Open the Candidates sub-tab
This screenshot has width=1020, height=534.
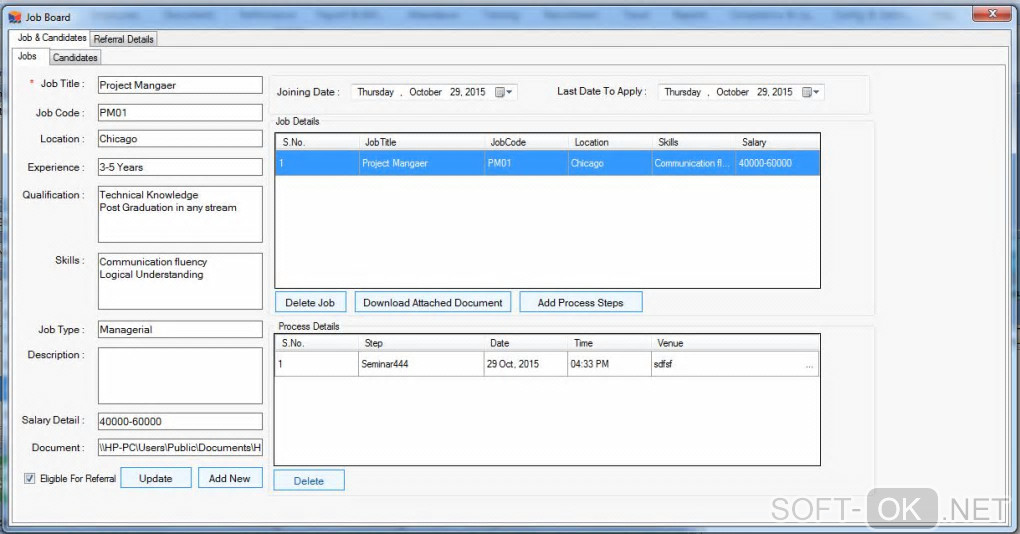pos(75,58)
